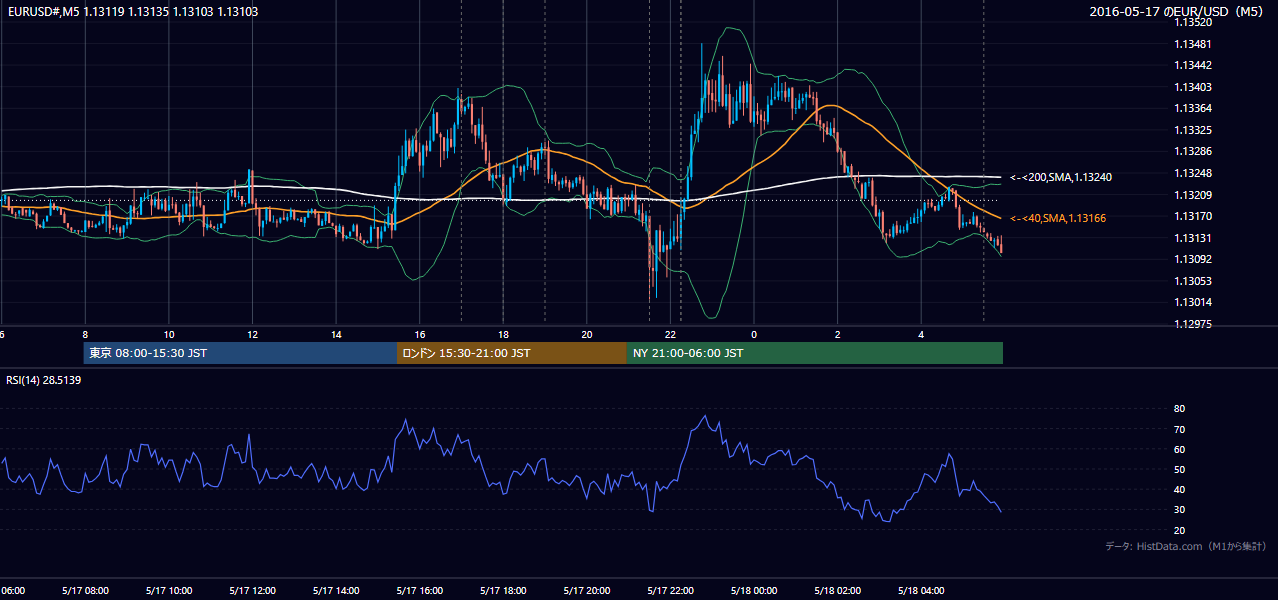Click hour 12 on the price chart time axis

click(x=252, y=335)
